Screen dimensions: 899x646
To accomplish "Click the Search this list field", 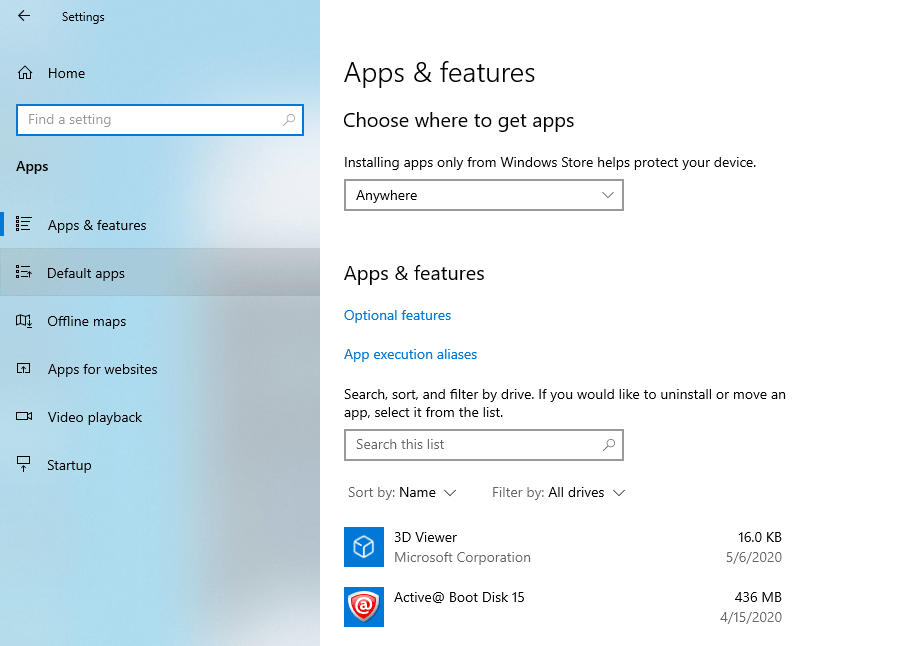I will click(x=483, y=445).
